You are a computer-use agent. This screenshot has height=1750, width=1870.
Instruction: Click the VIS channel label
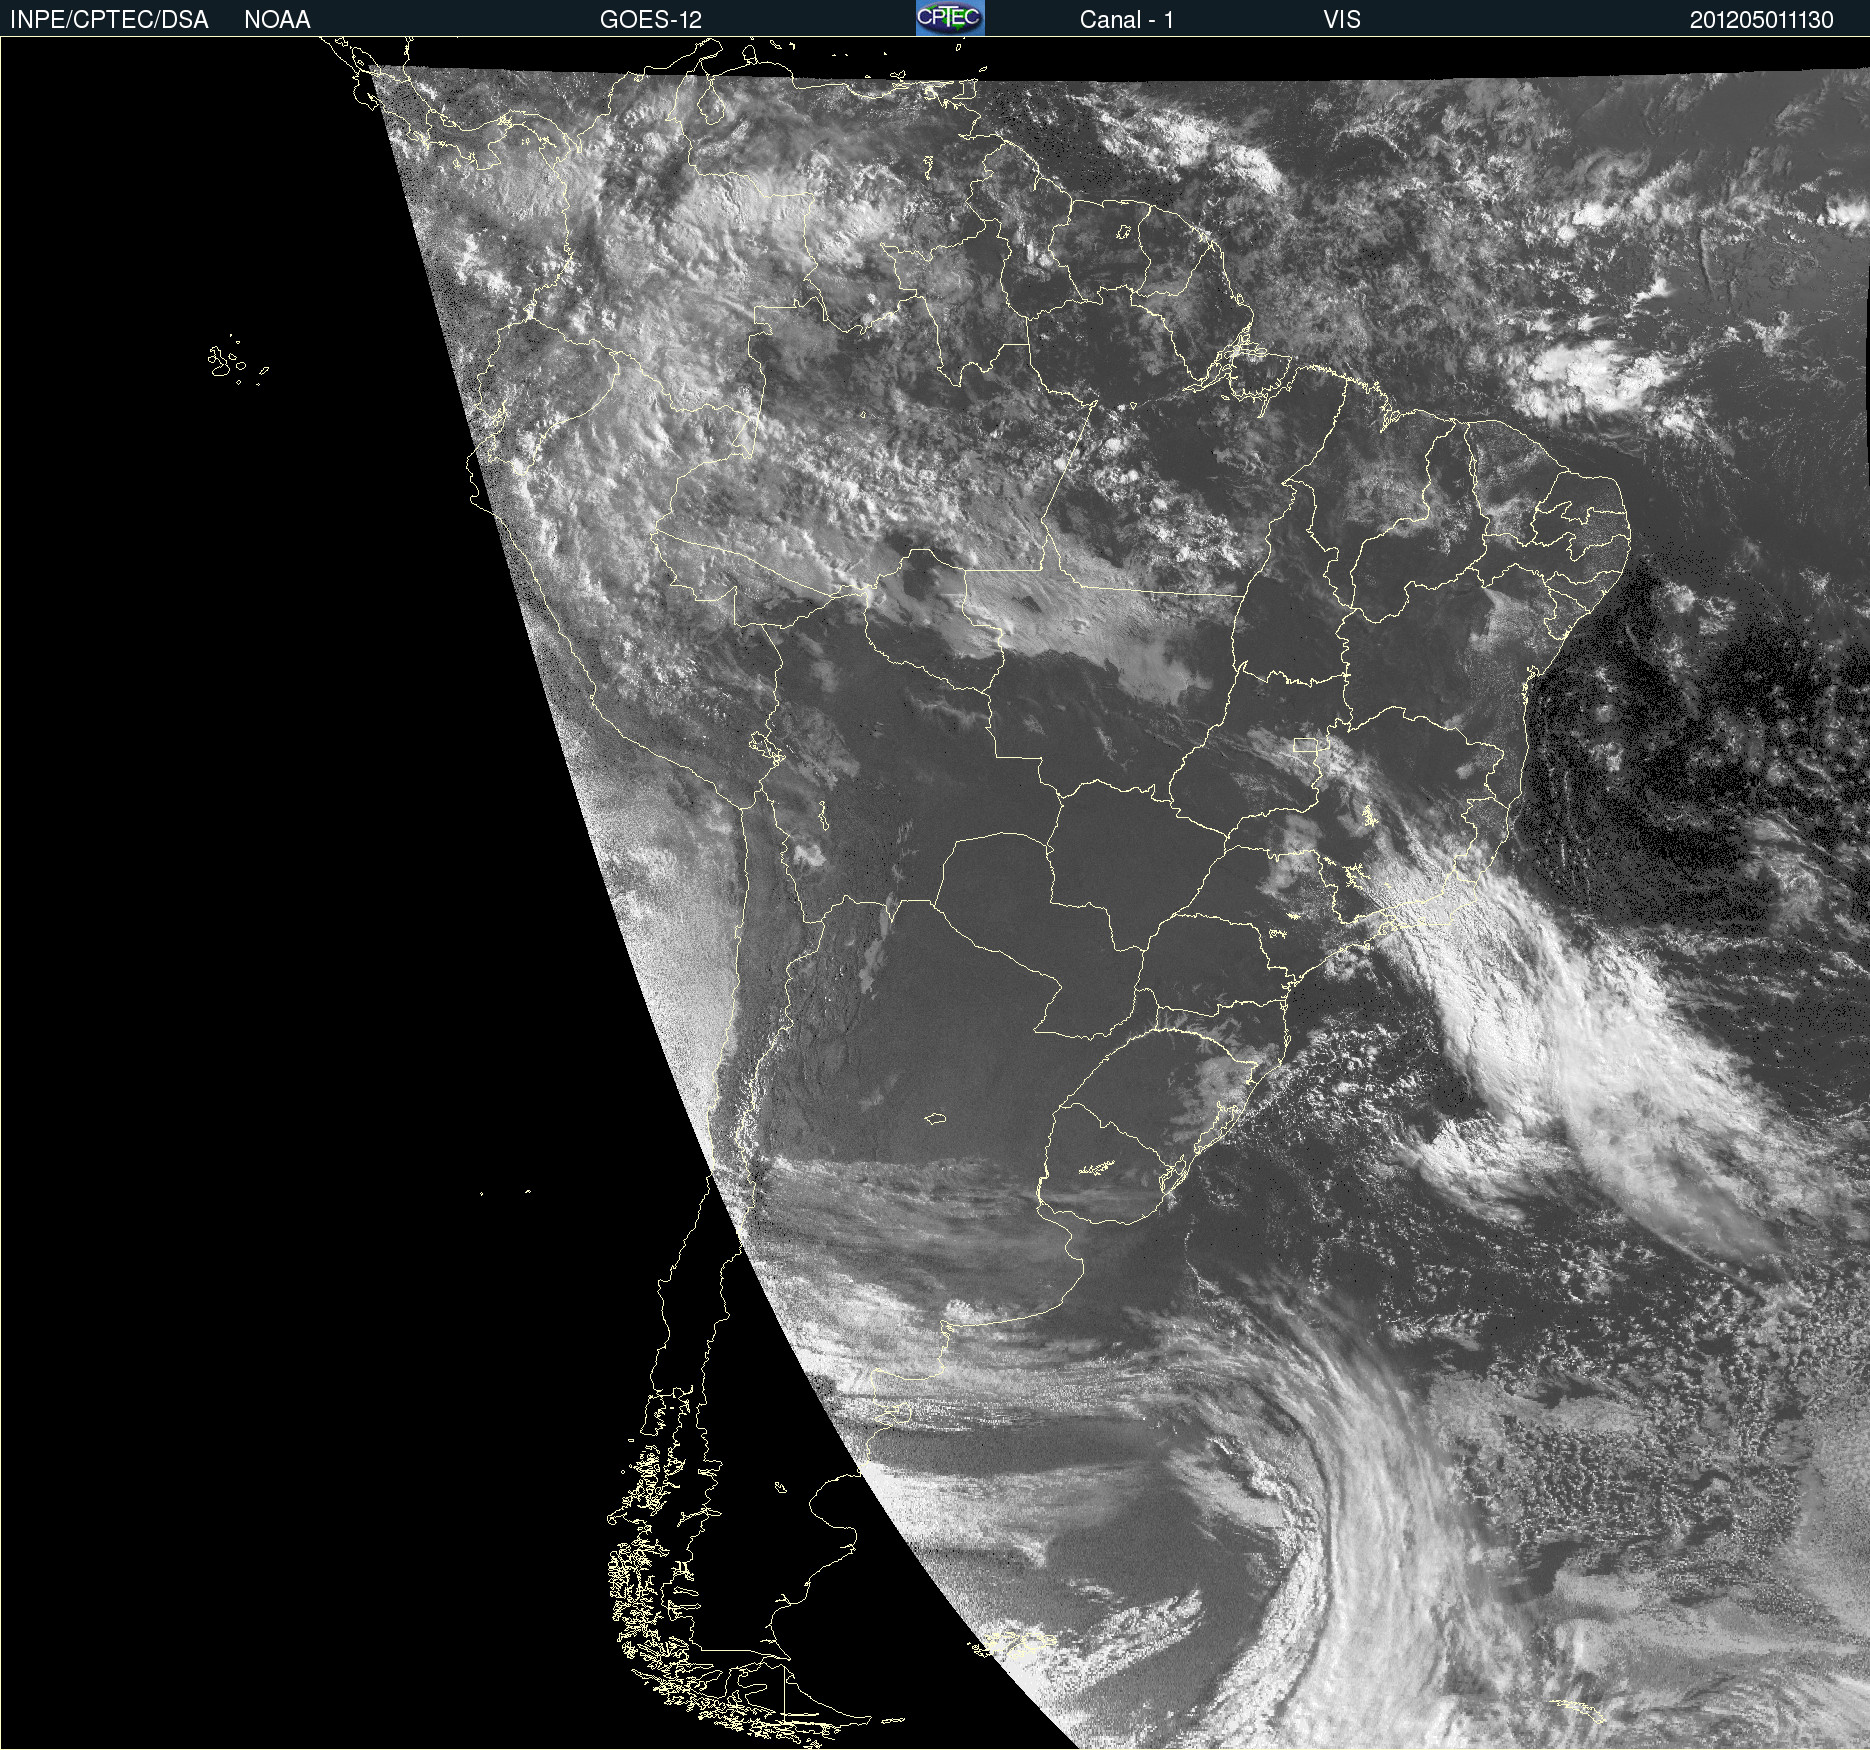click(x=1342, y=20)
